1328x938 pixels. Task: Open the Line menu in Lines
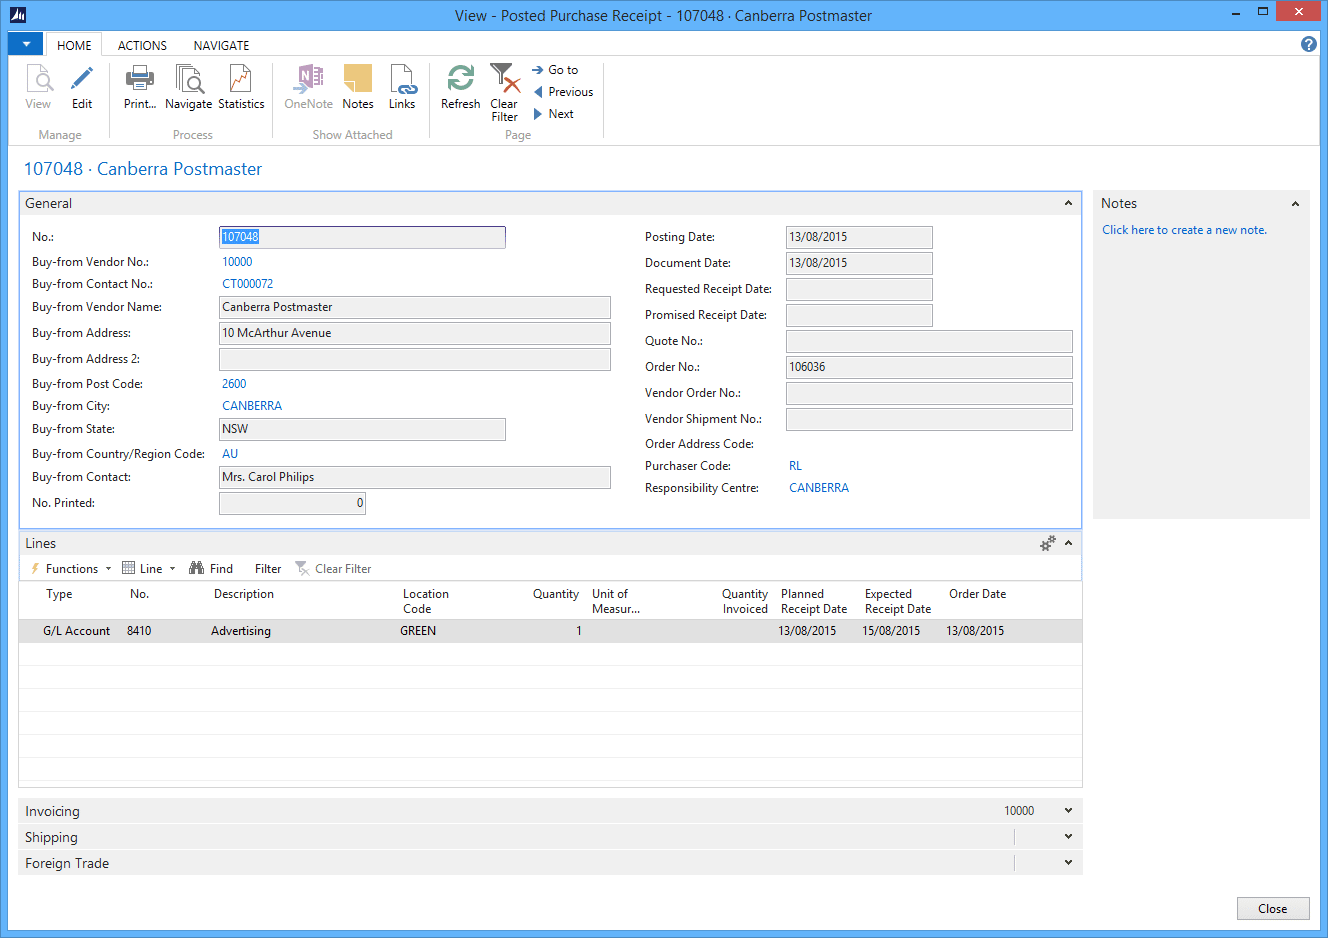[x=148, y=569]
